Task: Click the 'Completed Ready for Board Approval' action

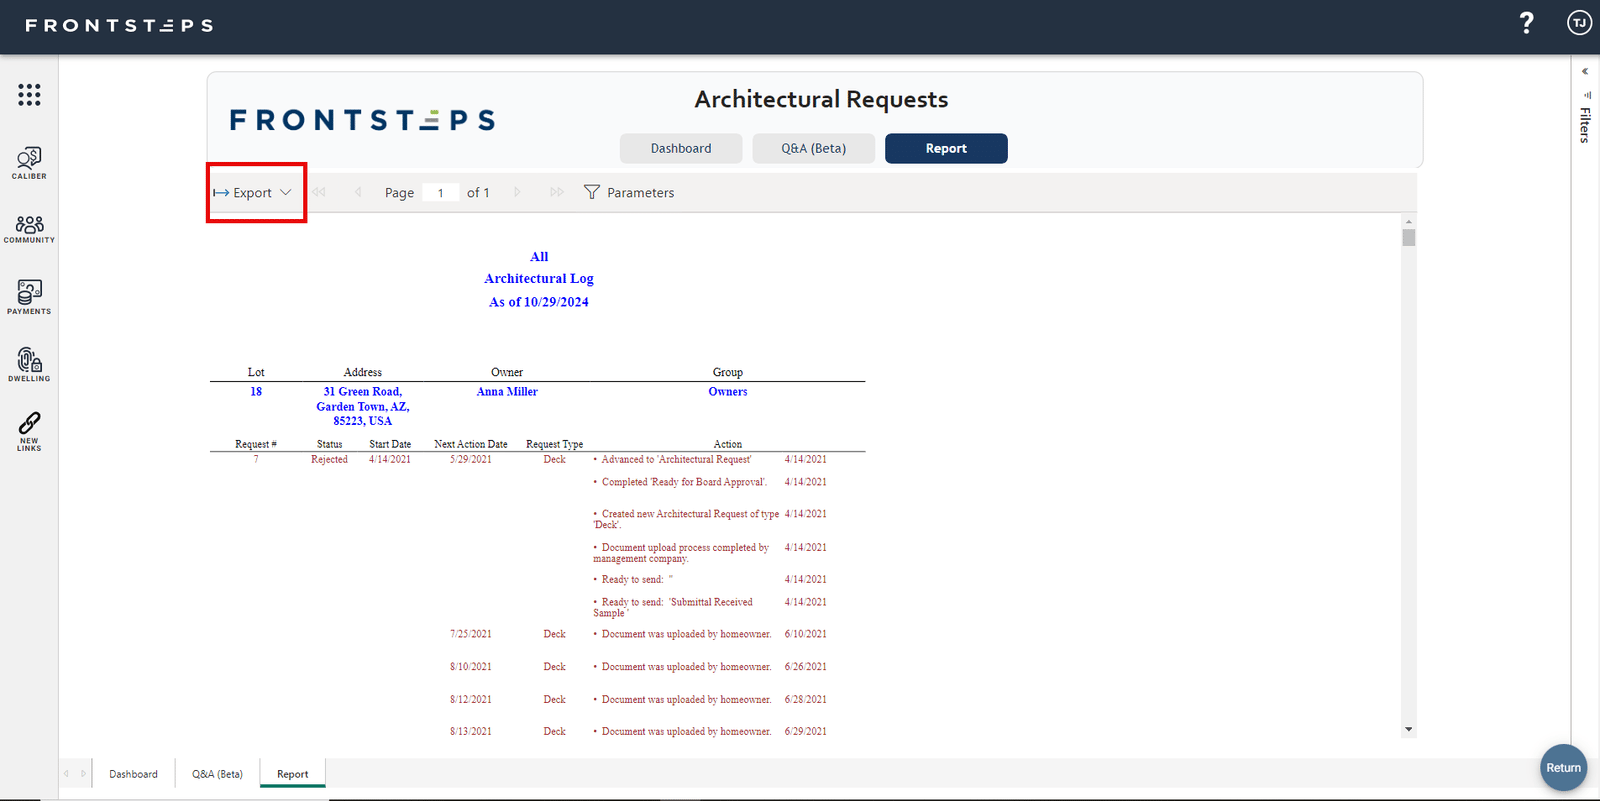Action: (x=684, y=482)
